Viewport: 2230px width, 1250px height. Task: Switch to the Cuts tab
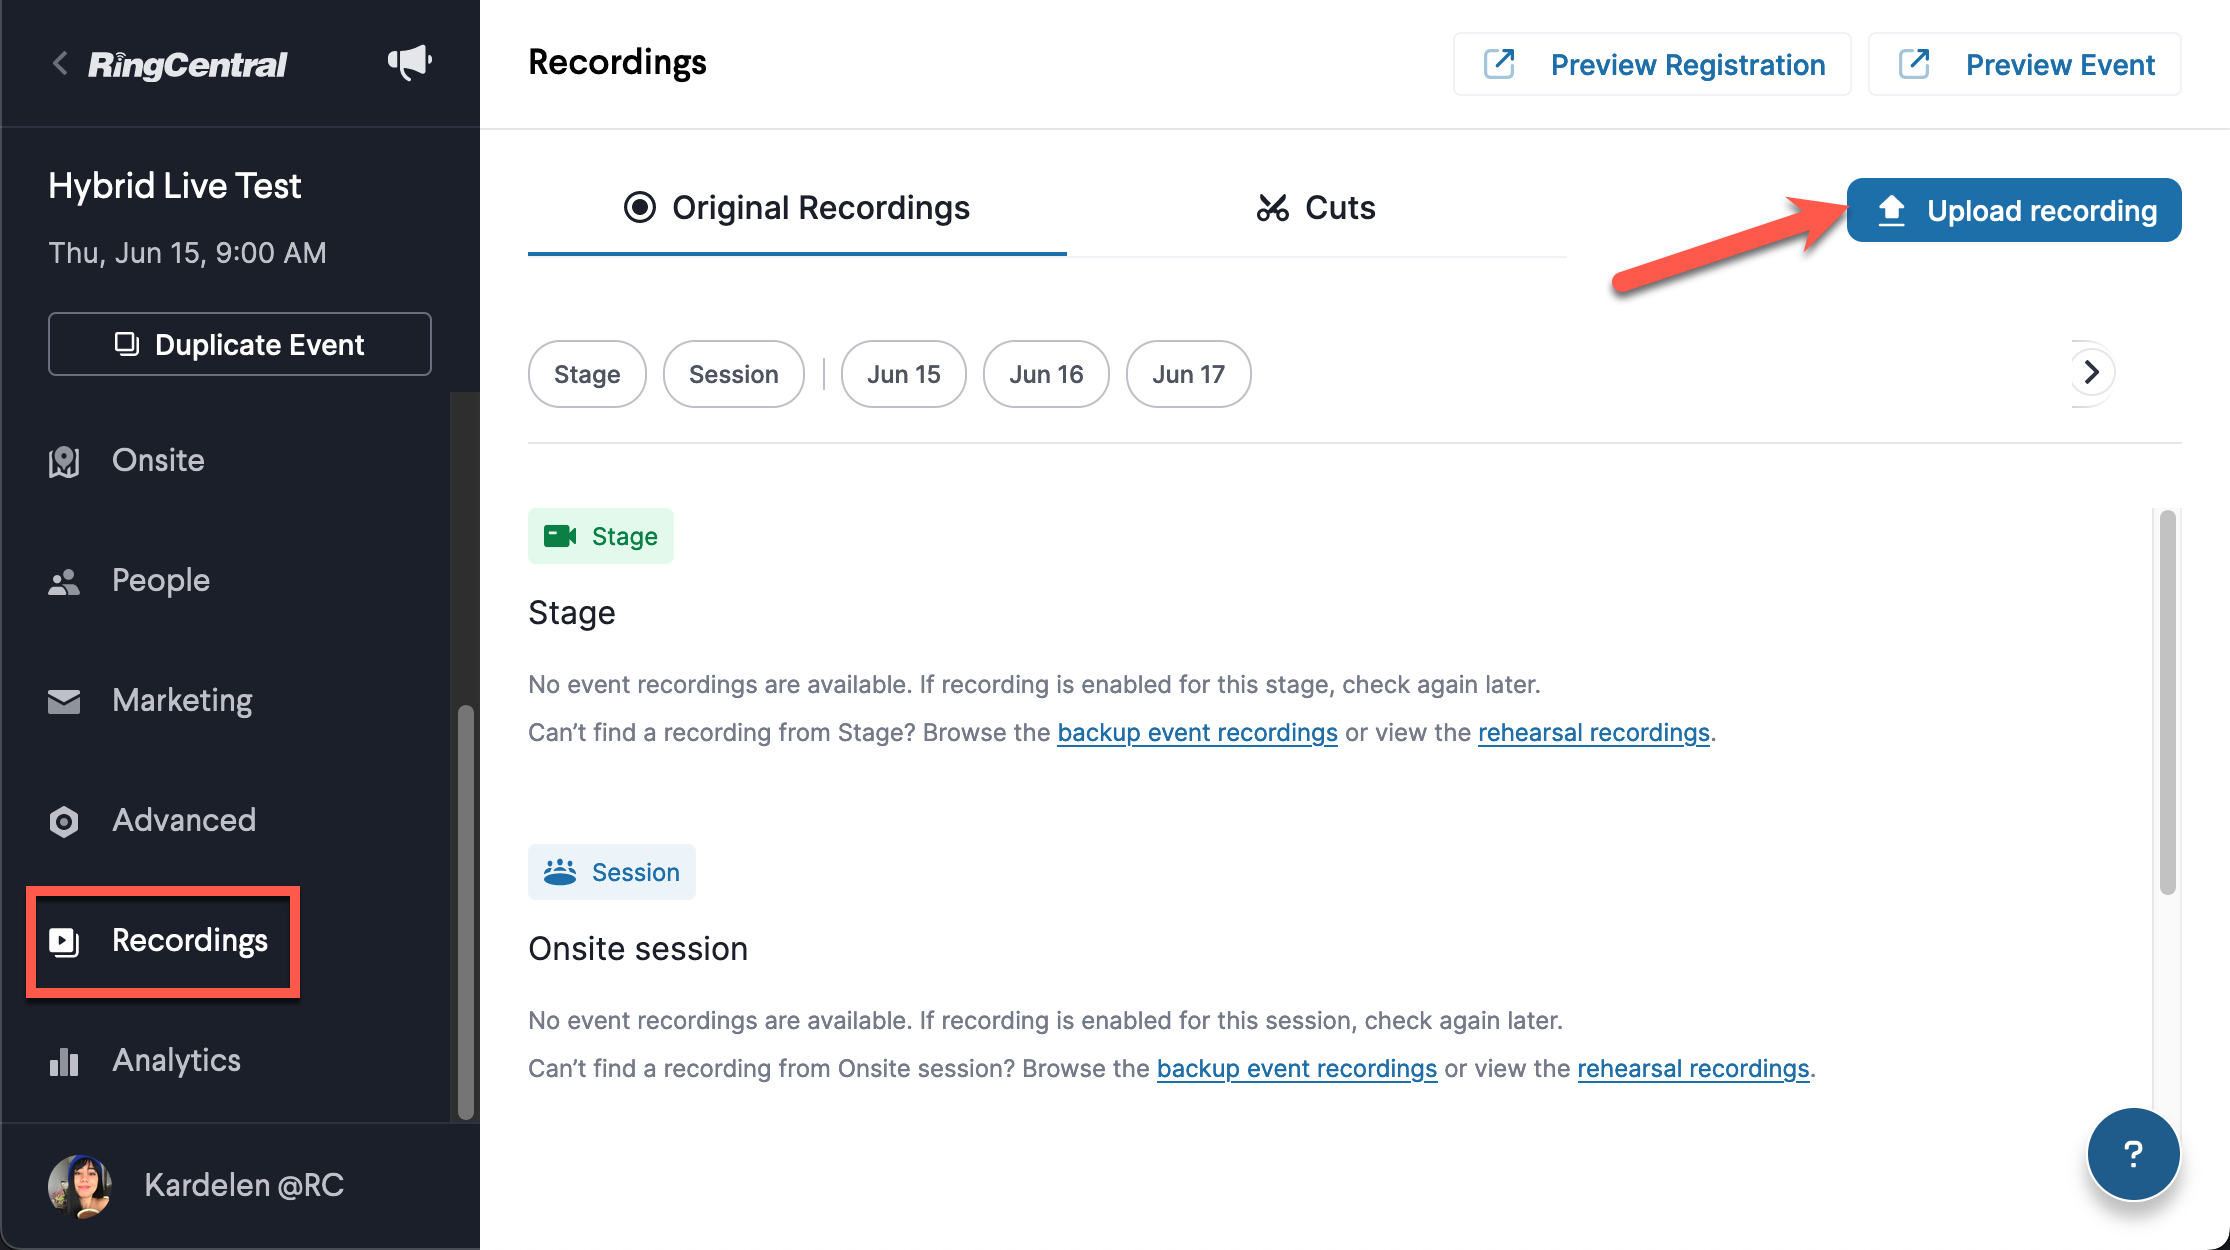(1316, 208)
